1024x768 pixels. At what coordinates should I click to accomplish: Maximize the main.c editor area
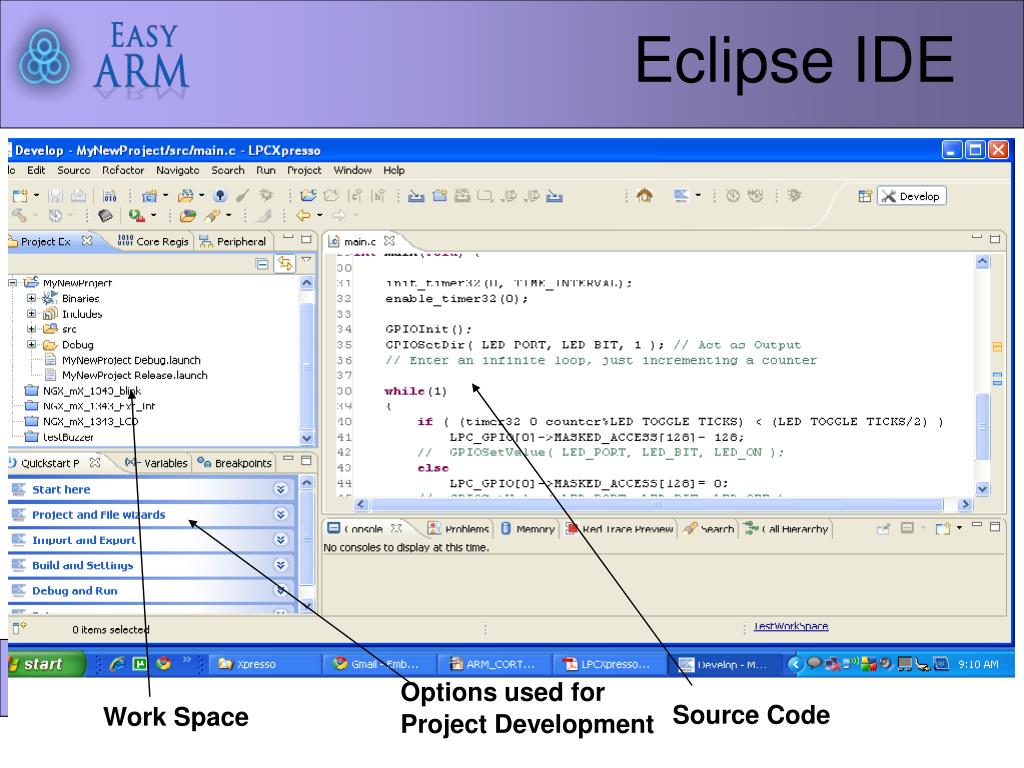(x=995, y=238)
